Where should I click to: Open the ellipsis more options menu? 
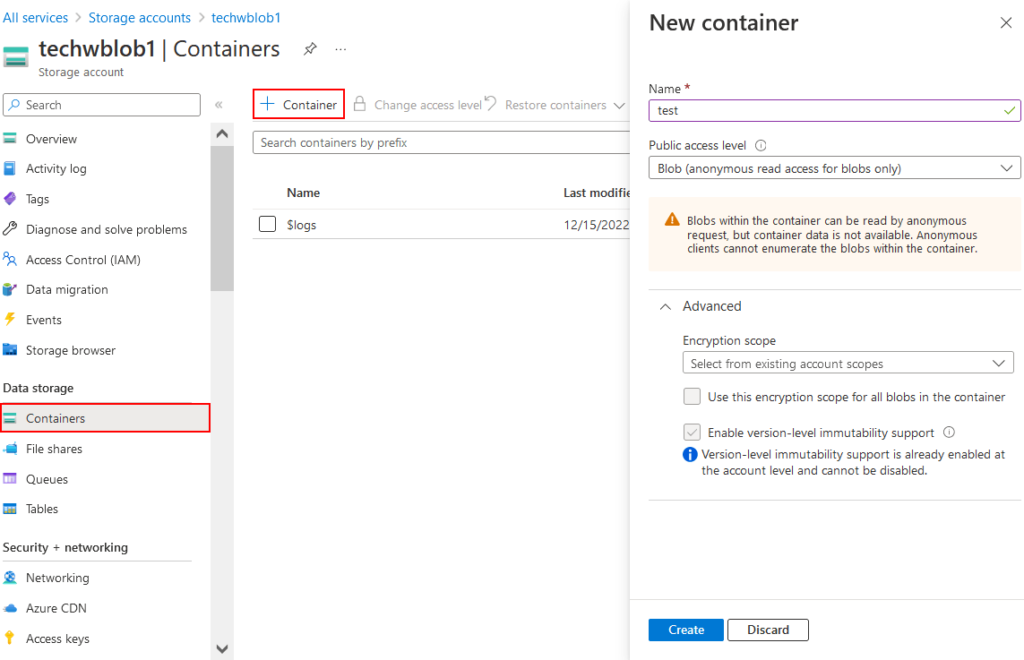click(341, 49)
